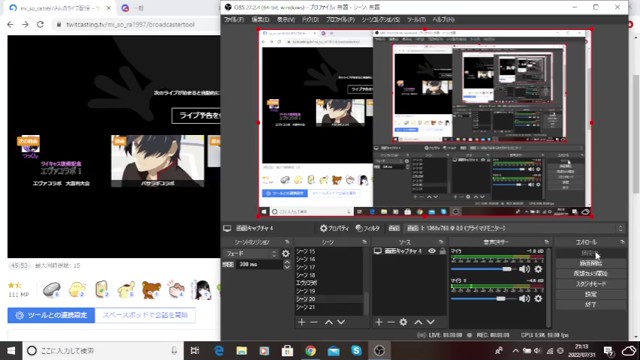Screen dimensions: 640x360
Task: Open the ヘルプ(H) menu
Action: [x=443, y=20]
